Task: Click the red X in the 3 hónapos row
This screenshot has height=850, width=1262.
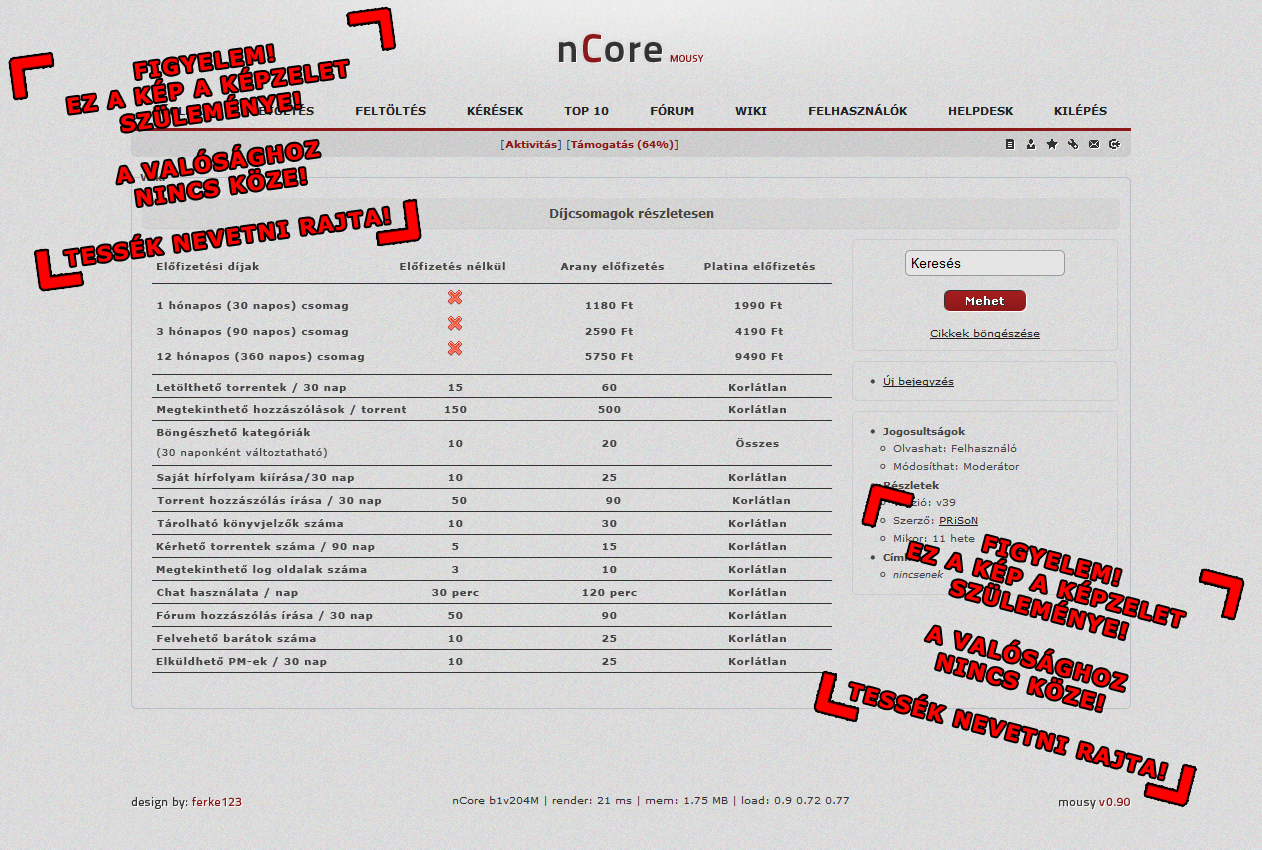Action: coord(455,323)
